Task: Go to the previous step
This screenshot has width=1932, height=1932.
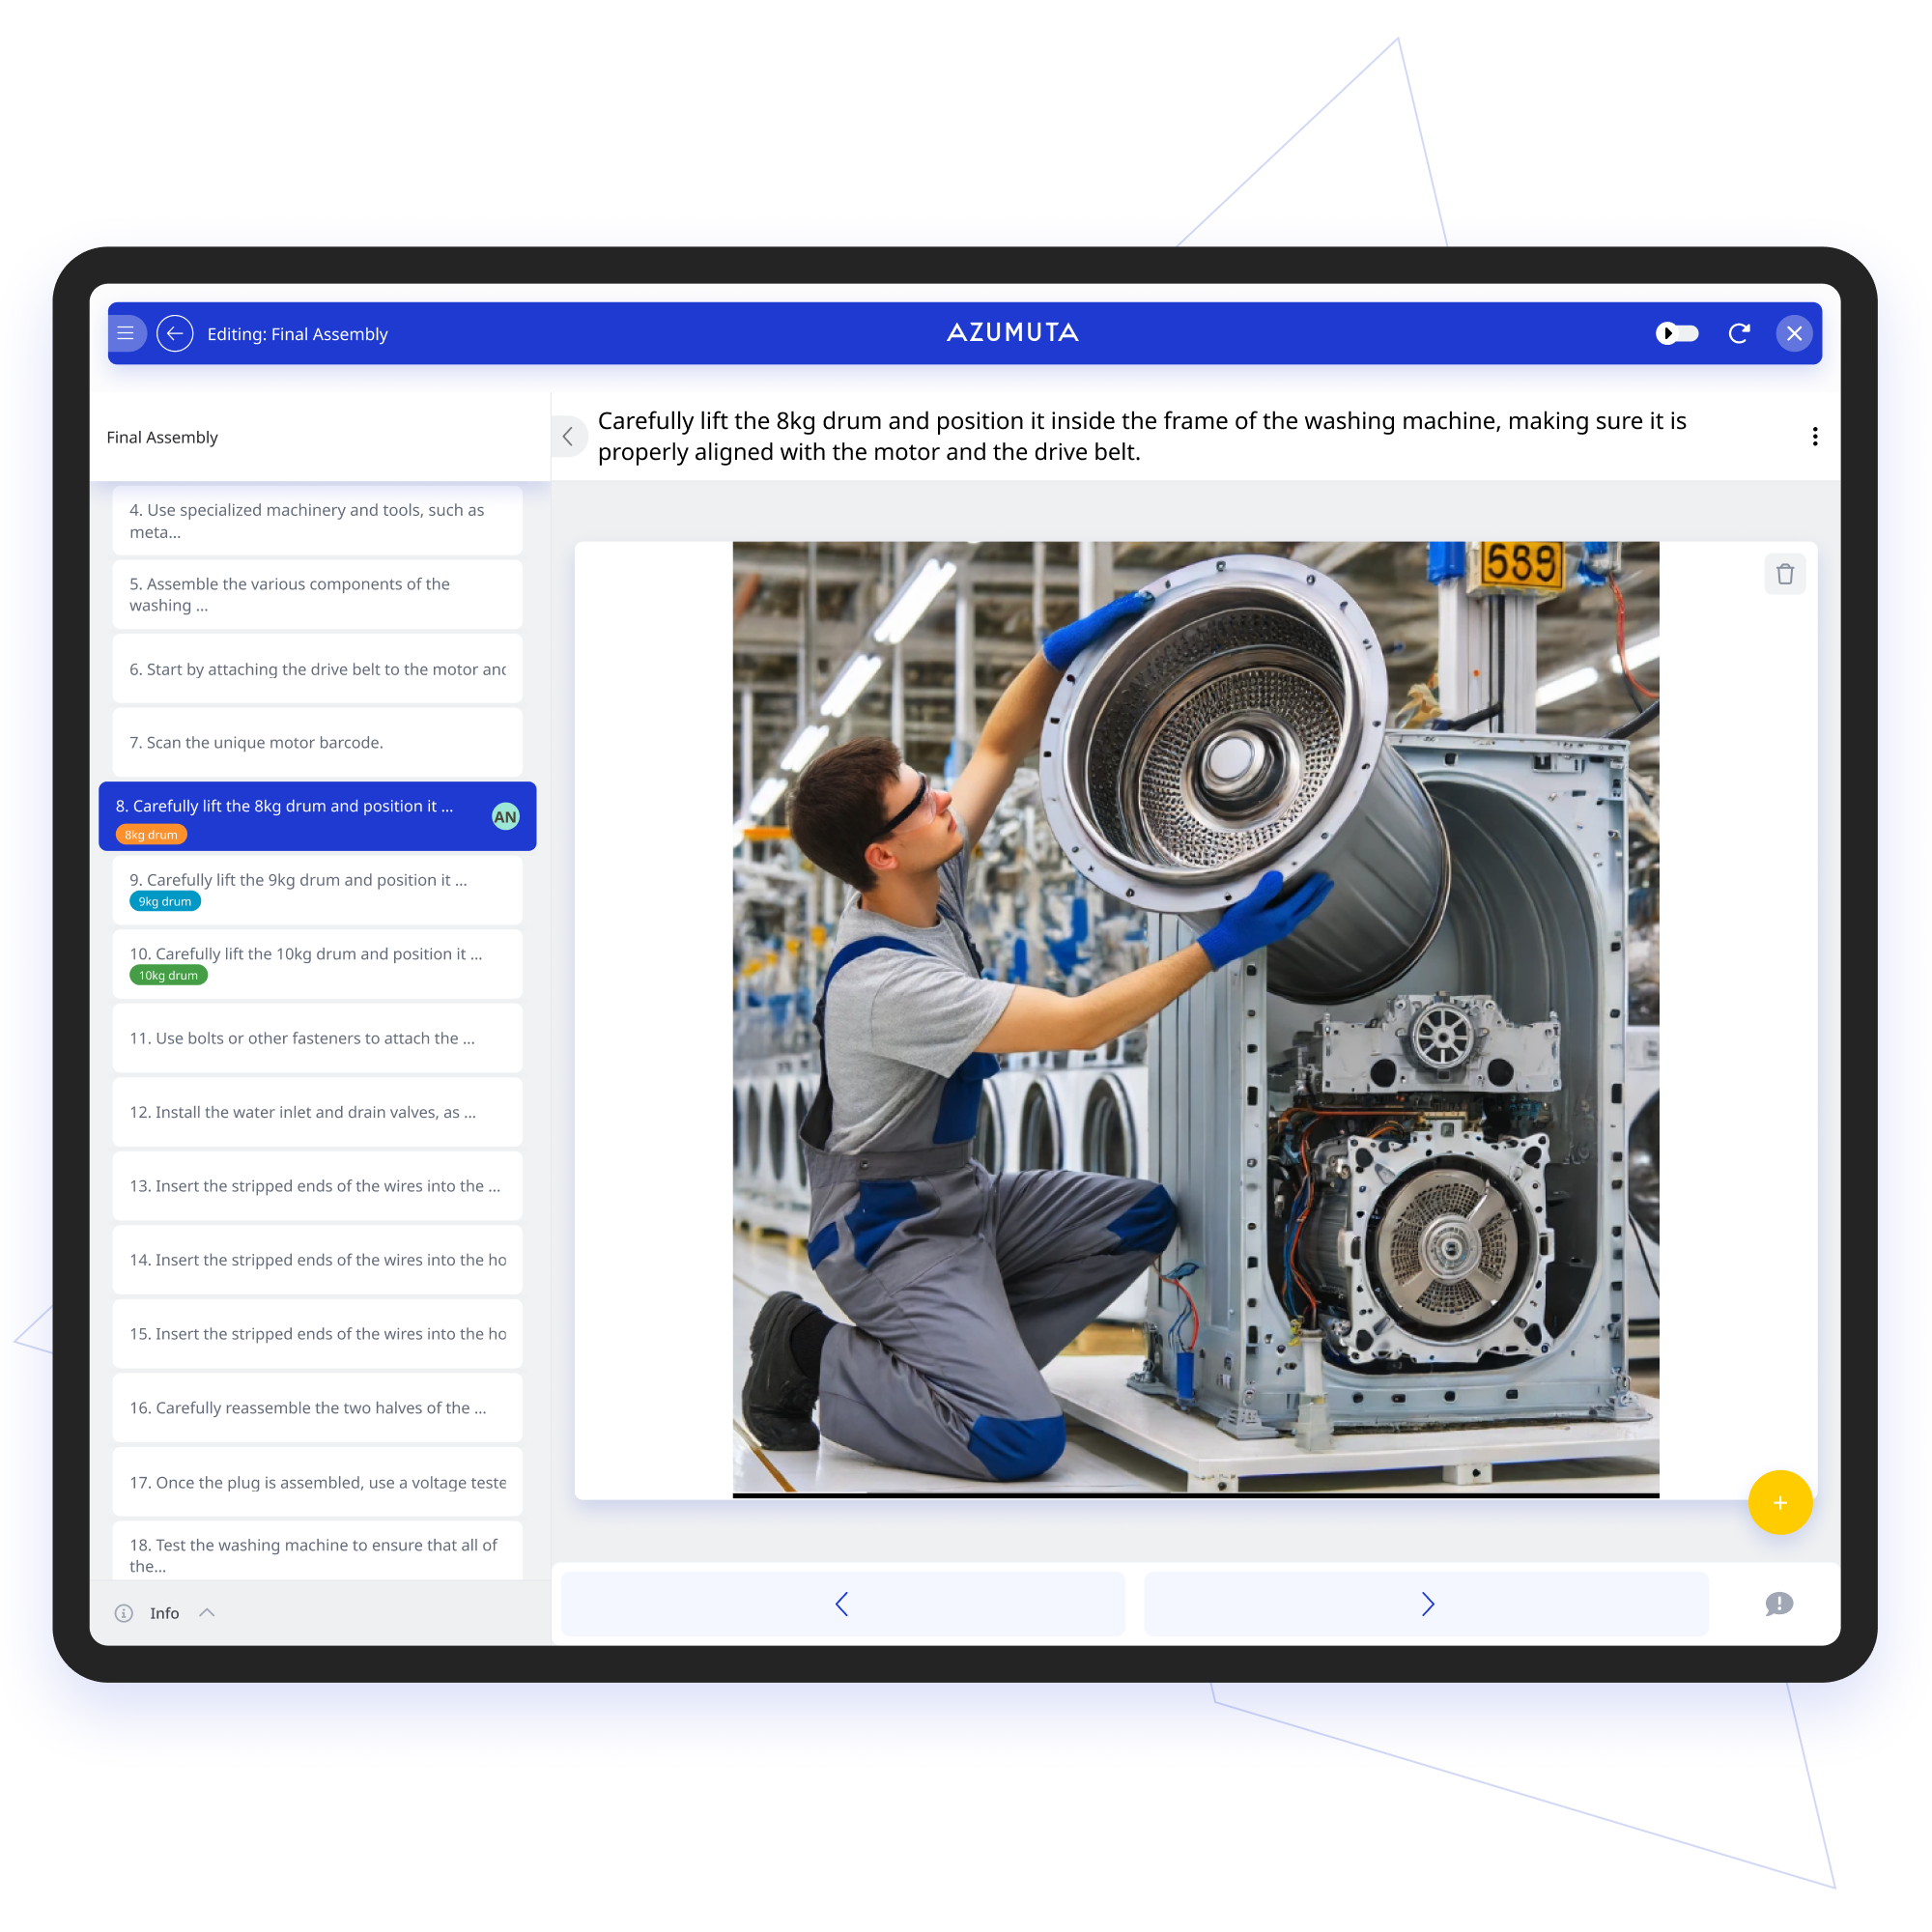Action: pyautogui.click(x=842, y=1604)
